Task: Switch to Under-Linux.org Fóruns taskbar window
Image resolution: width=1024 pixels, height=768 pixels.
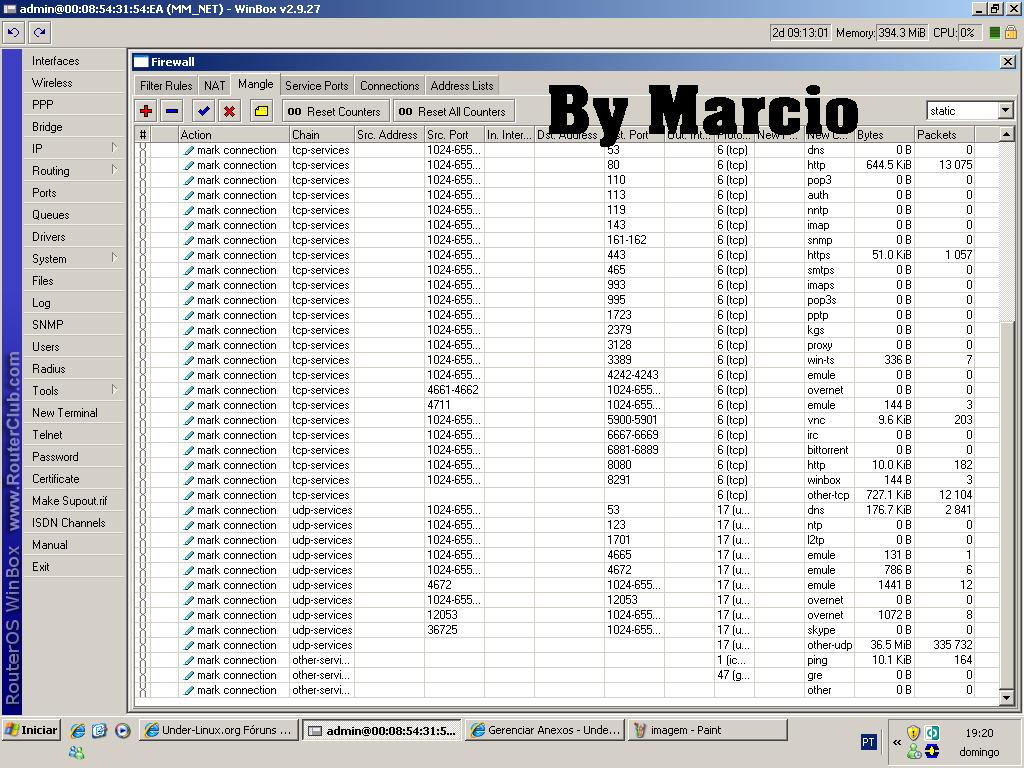Action: [x=219, y=730]
